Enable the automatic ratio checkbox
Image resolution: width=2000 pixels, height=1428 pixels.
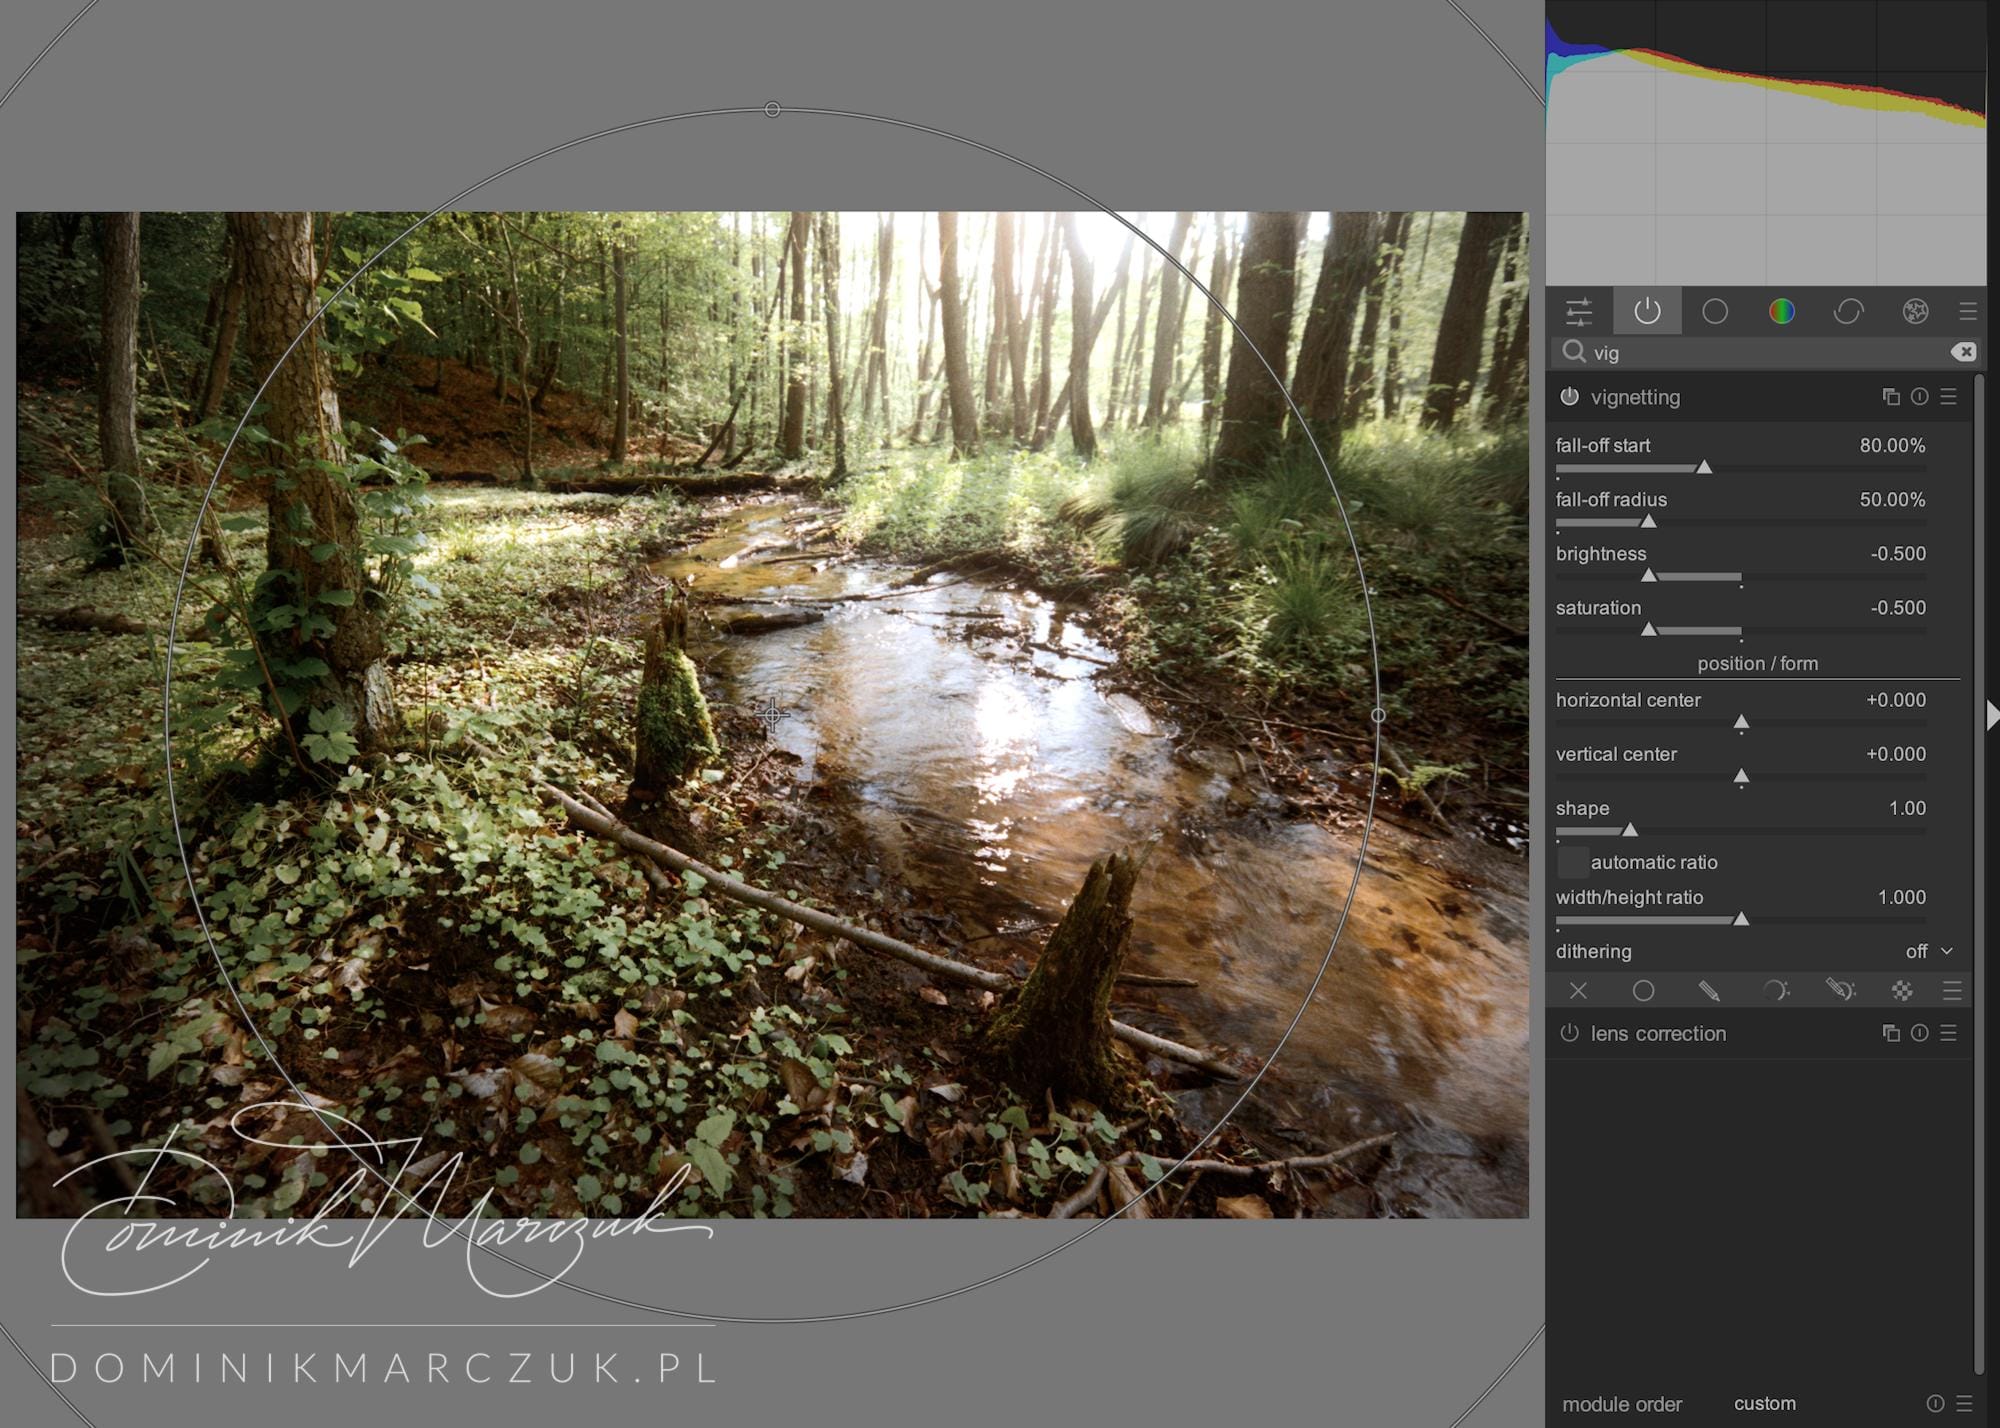(1574, 862)
